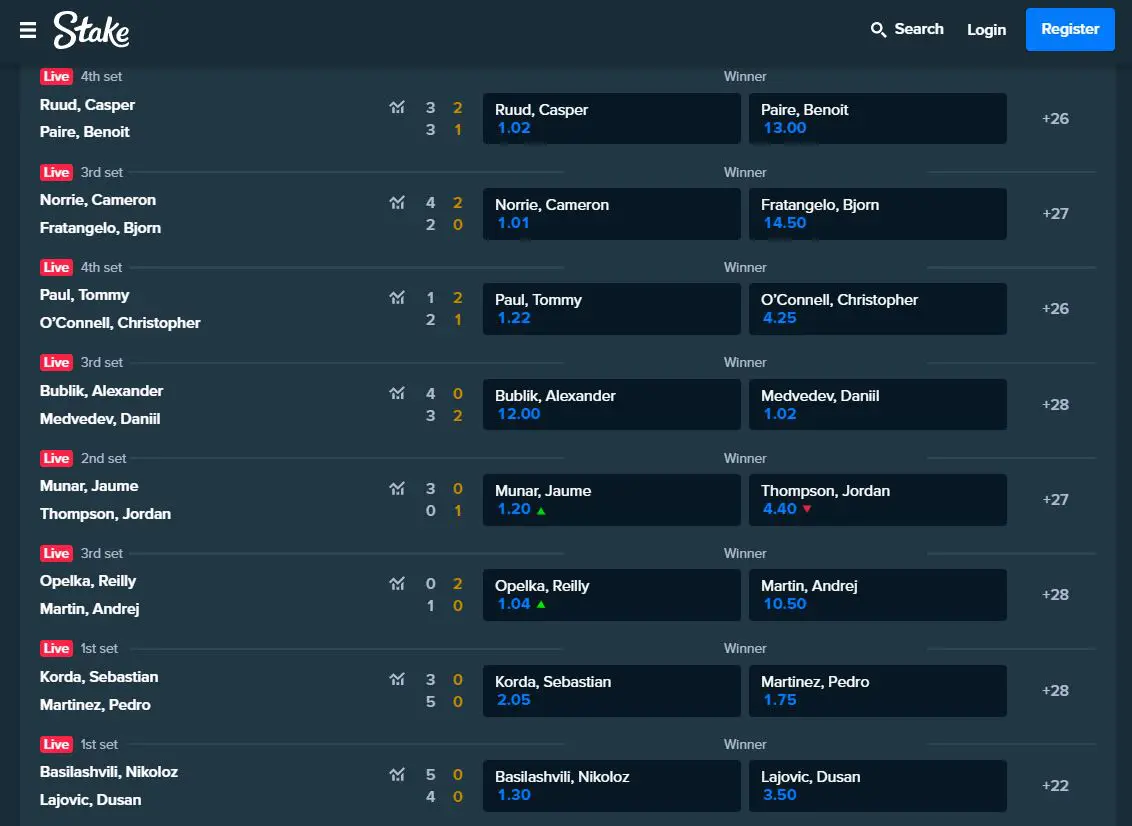Screen dimensions: 1132x826
Task: Open the Opelka, Reilly match page
Action: coord(88,581)
